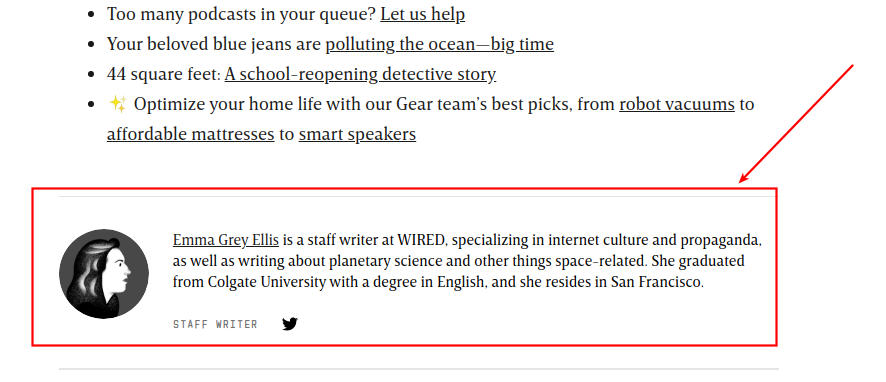
Task: Open the 'Let us help' podcasts link
Action: 422,14
